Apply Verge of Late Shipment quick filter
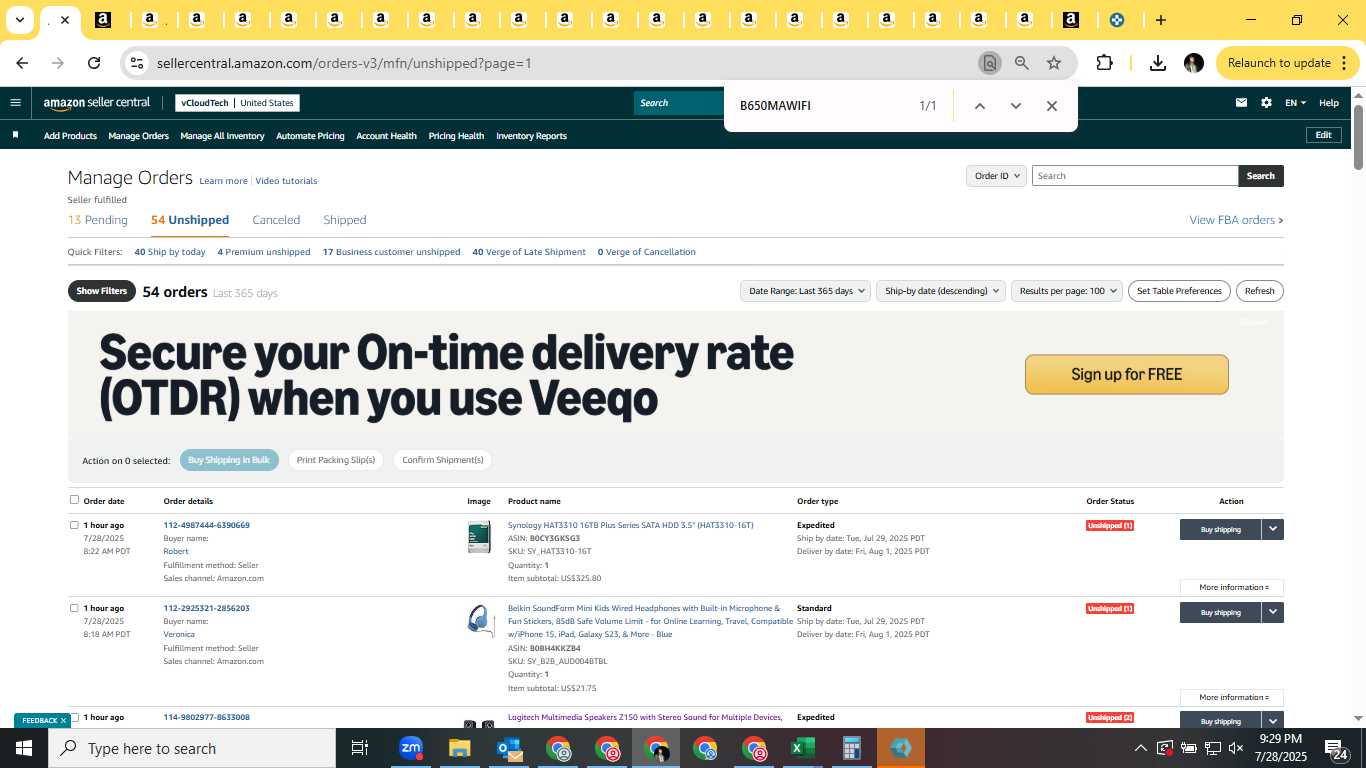 click(529, 252)
